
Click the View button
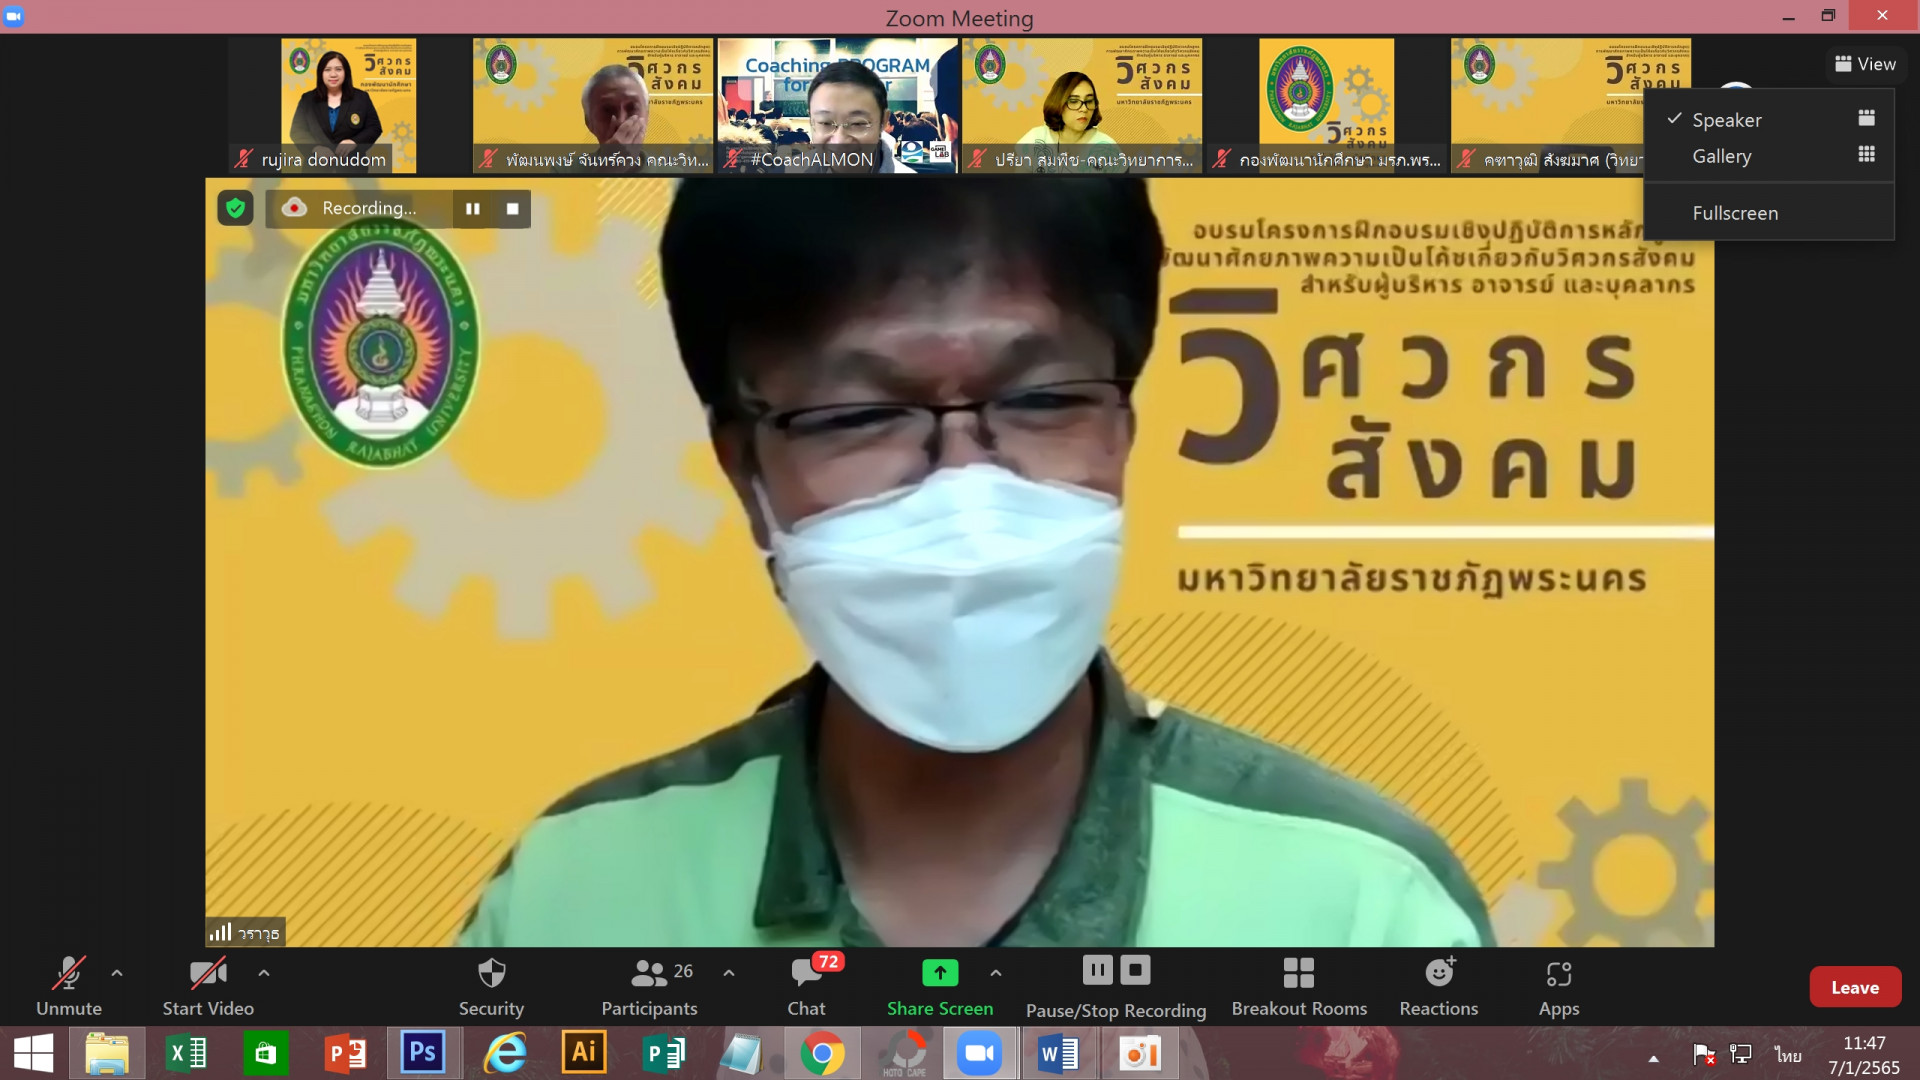(1865, 64)
